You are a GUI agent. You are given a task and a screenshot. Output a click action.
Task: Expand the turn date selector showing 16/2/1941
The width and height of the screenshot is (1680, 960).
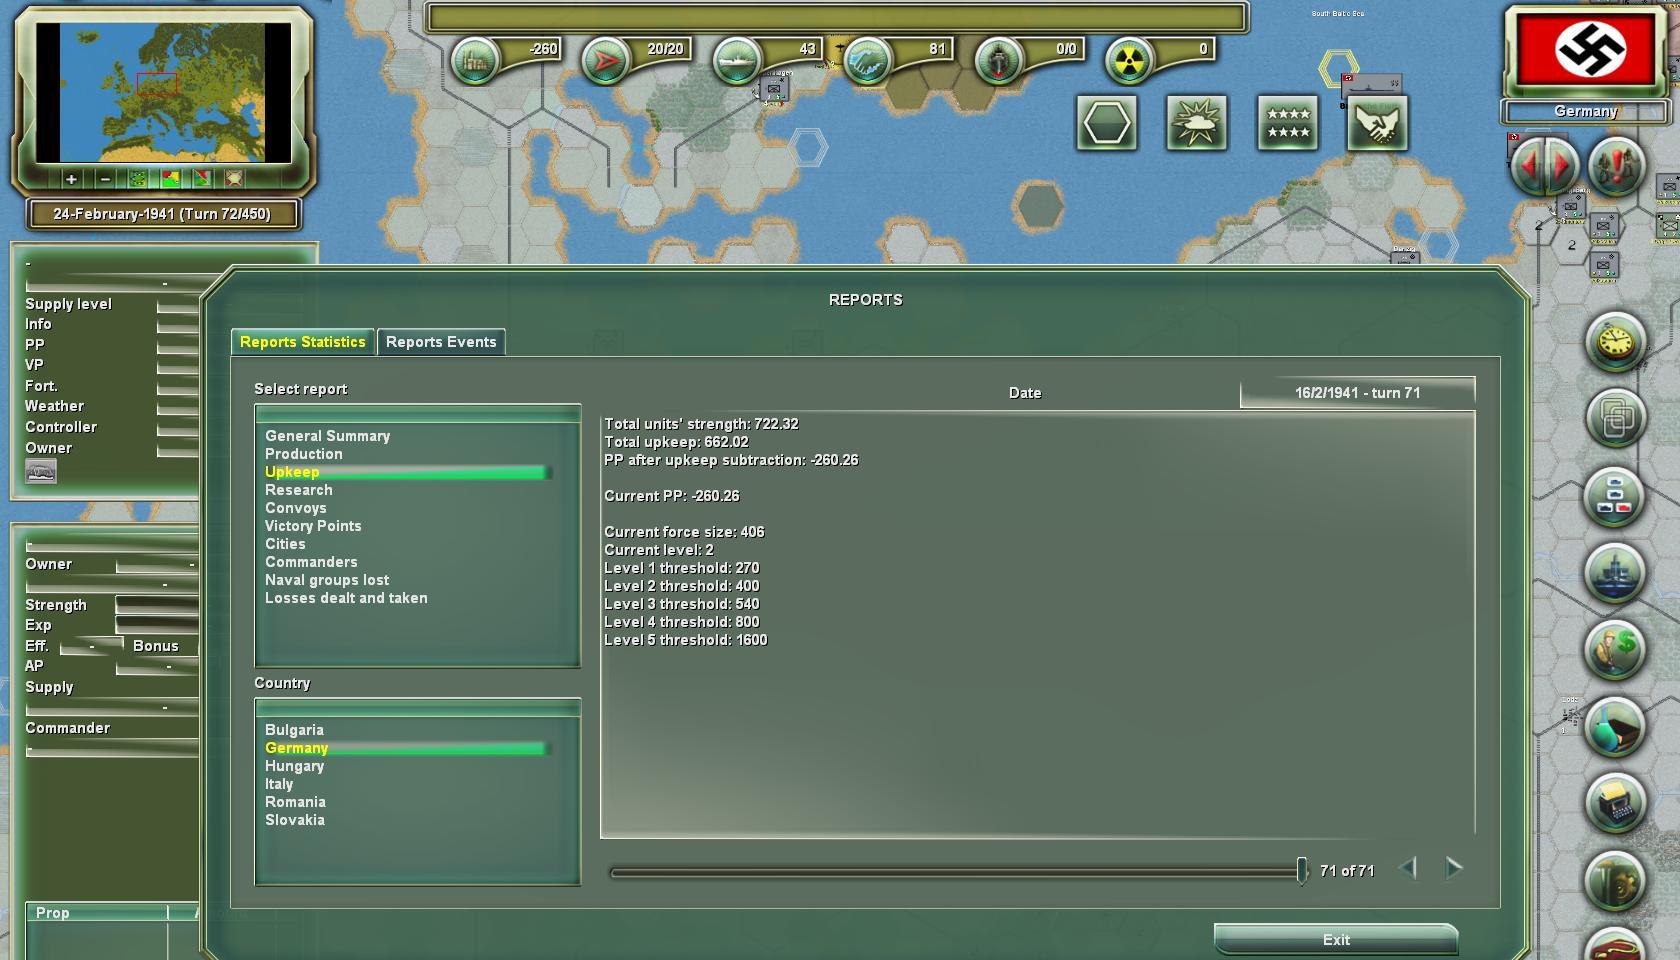click(x=1356, y=392)
